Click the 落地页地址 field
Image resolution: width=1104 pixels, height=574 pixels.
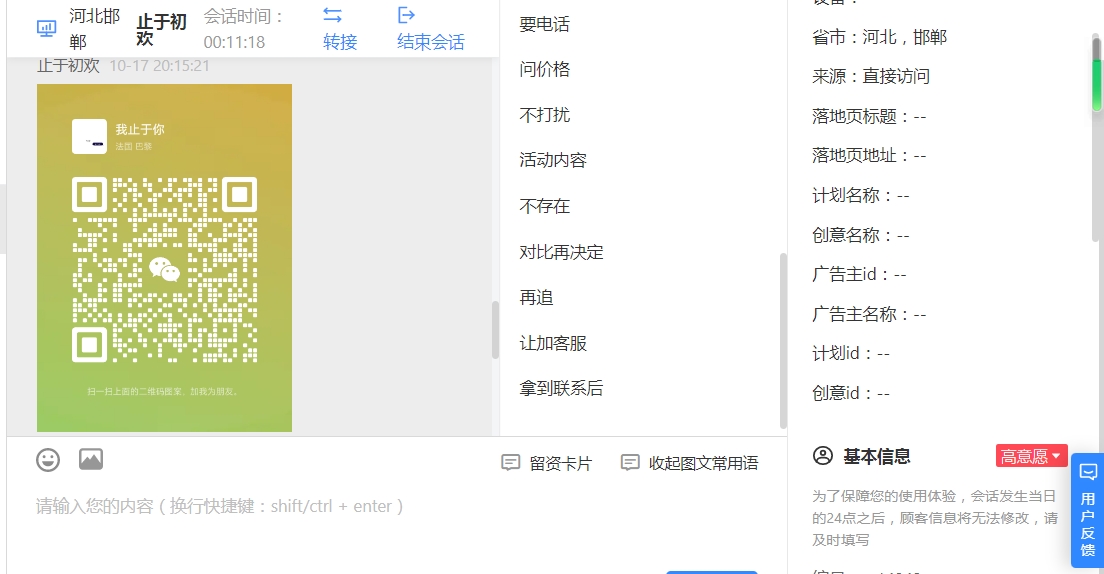[x=869, y=155]
